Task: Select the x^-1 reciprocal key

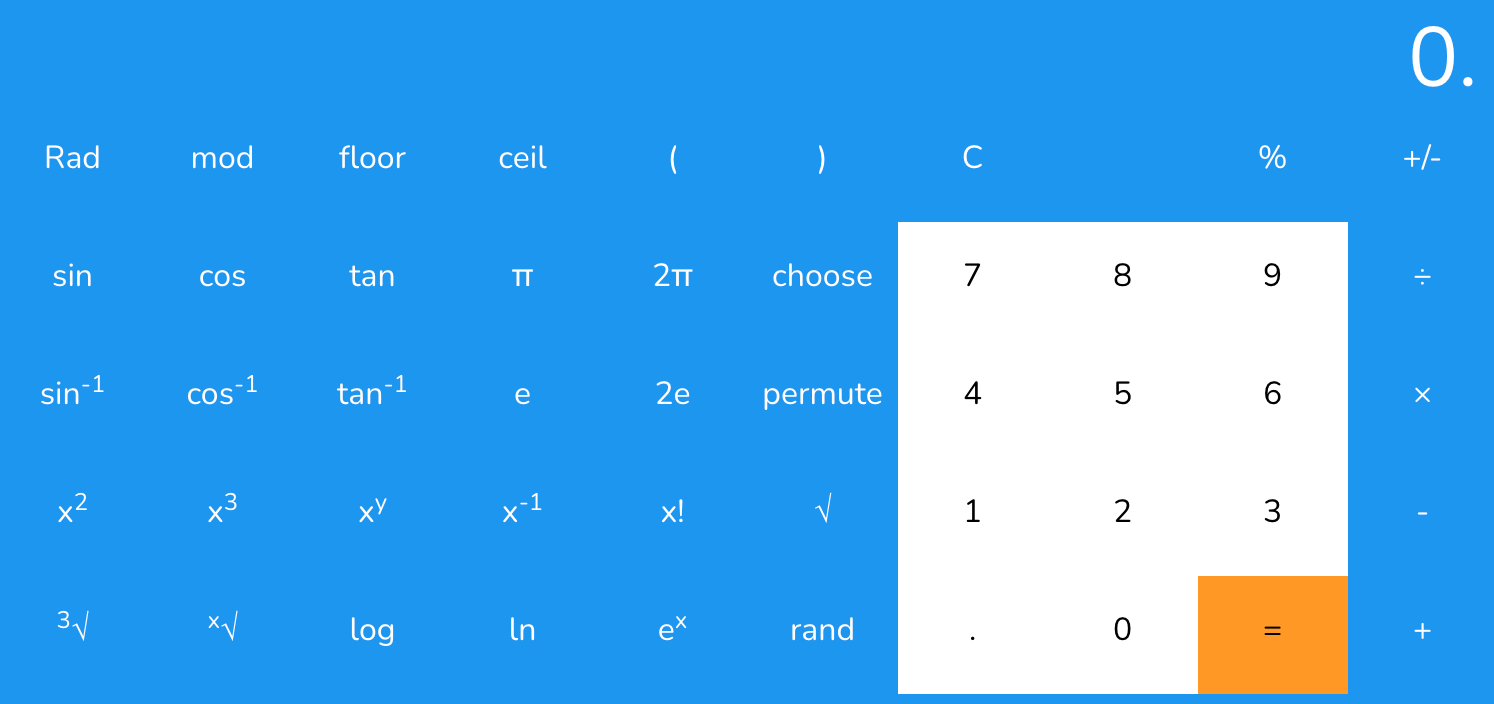Action: click(x=521, y=512)
